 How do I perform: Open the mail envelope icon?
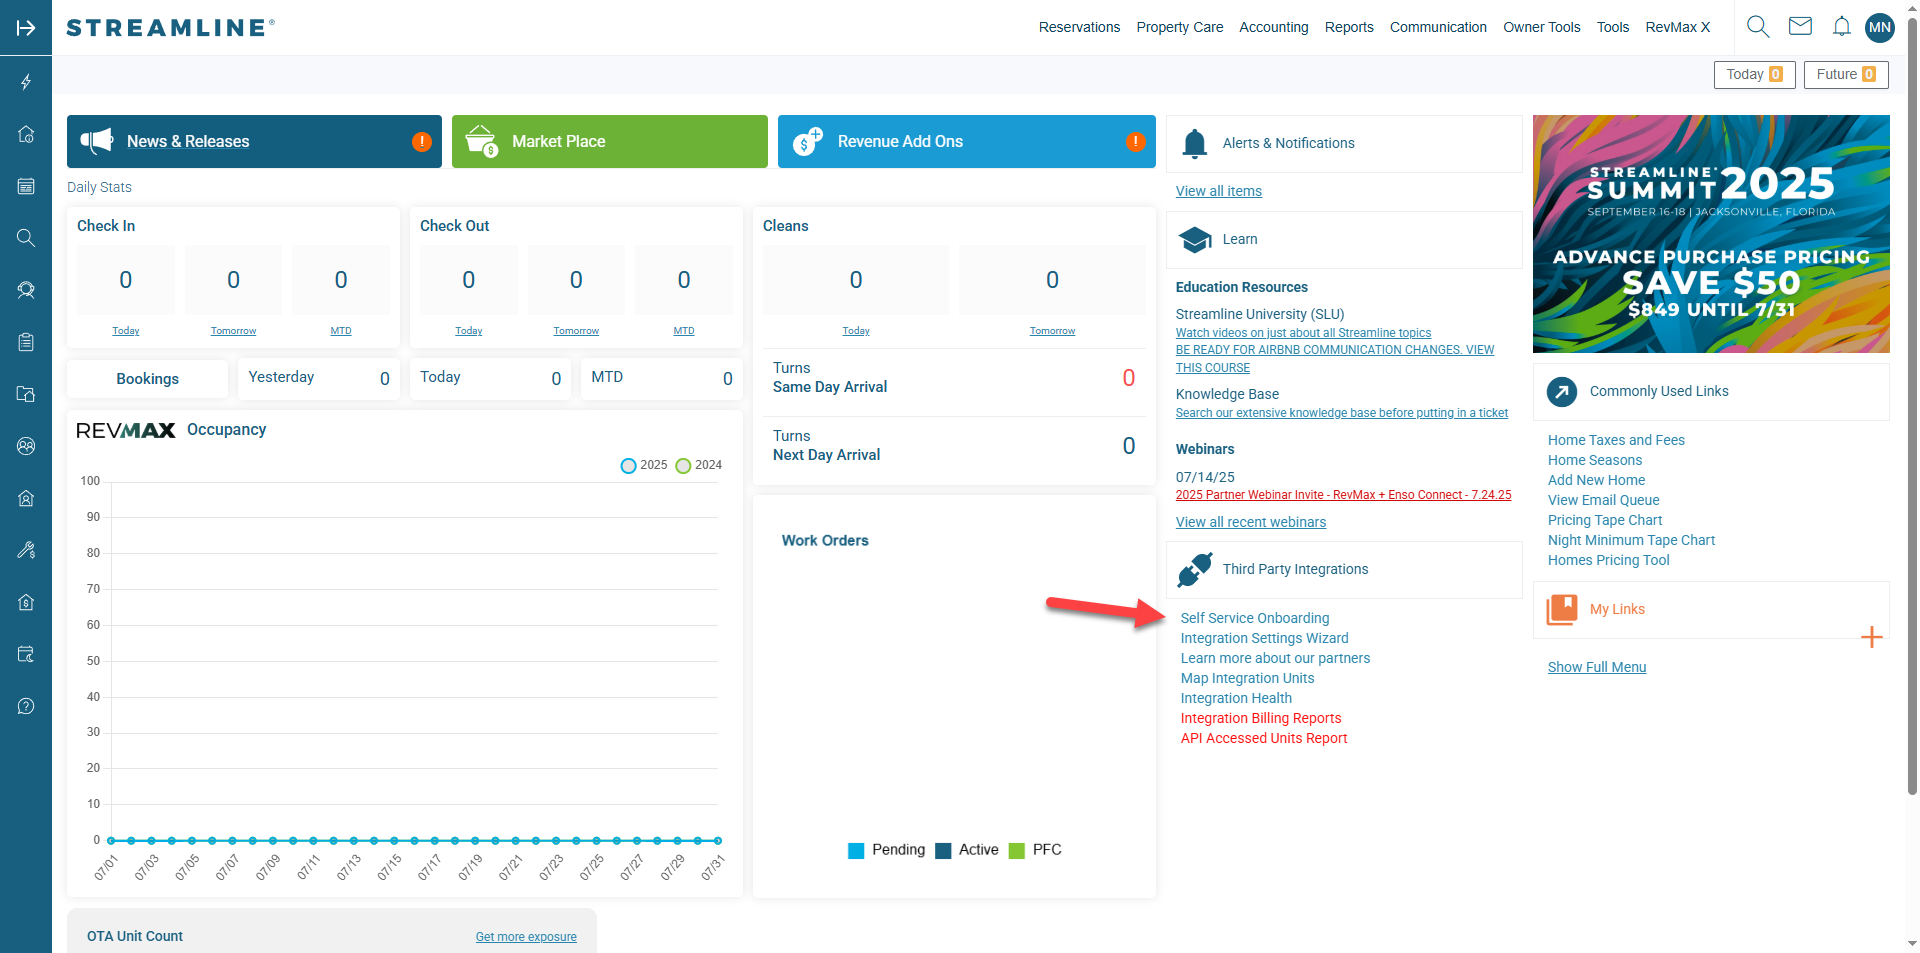tap(1800, 27)
